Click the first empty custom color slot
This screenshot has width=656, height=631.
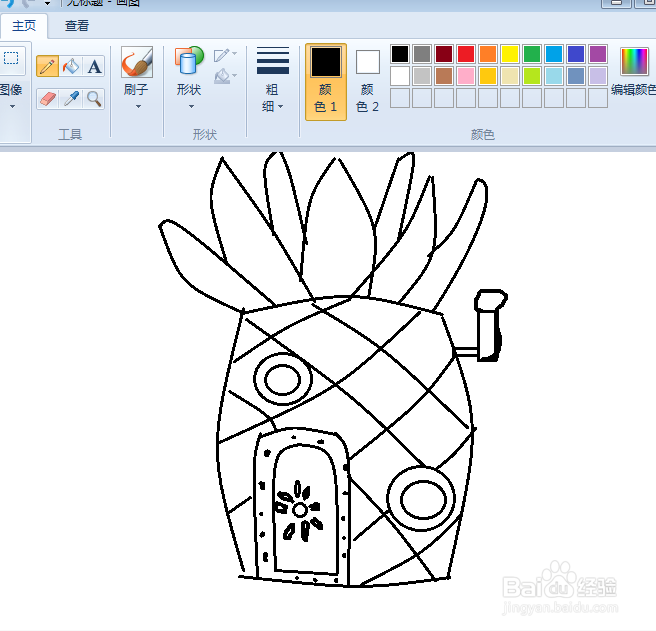click(400, 98)
